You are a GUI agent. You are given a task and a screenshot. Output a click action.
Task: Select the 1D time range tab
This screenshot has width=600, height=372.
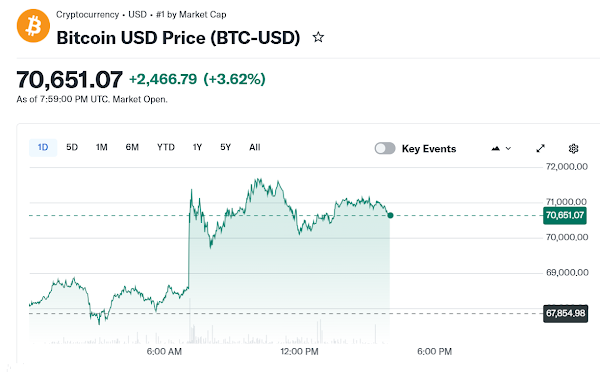click(43, 147)
